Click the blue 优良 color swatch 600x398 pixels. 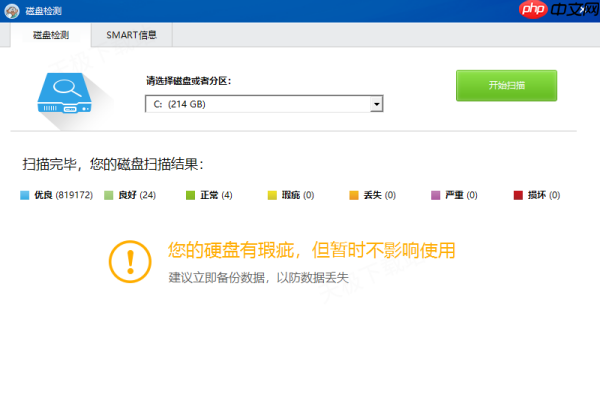click(24, 195)
